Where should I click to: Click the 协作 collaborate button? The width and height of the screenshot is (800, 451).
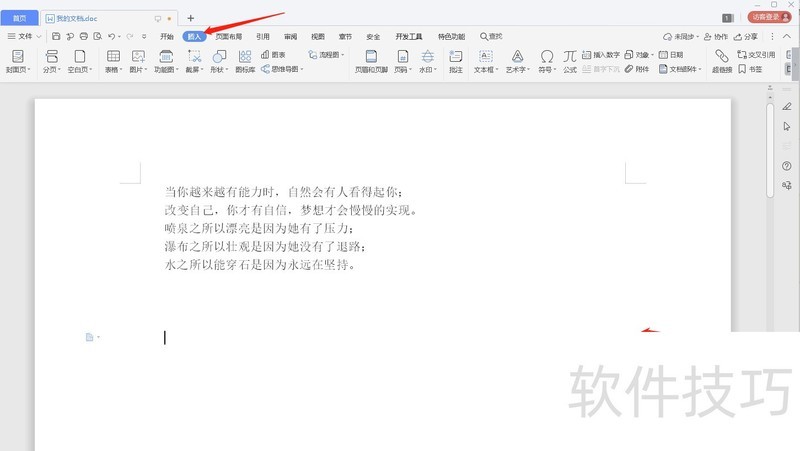[x=716, y=37]
